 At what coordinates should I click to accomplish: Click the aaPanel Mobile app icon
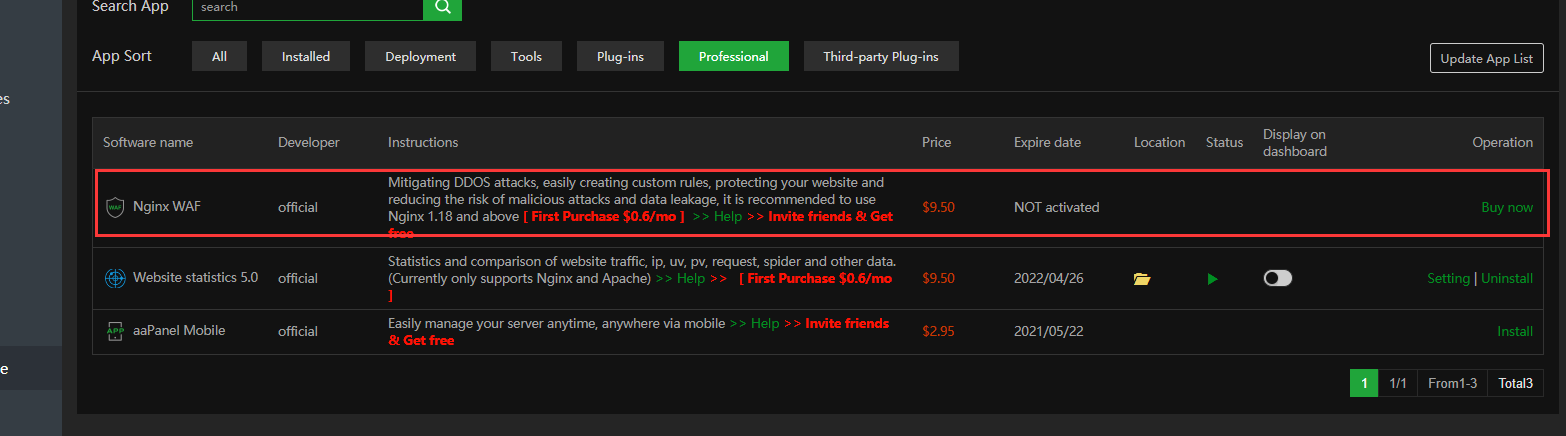point(115,331)
